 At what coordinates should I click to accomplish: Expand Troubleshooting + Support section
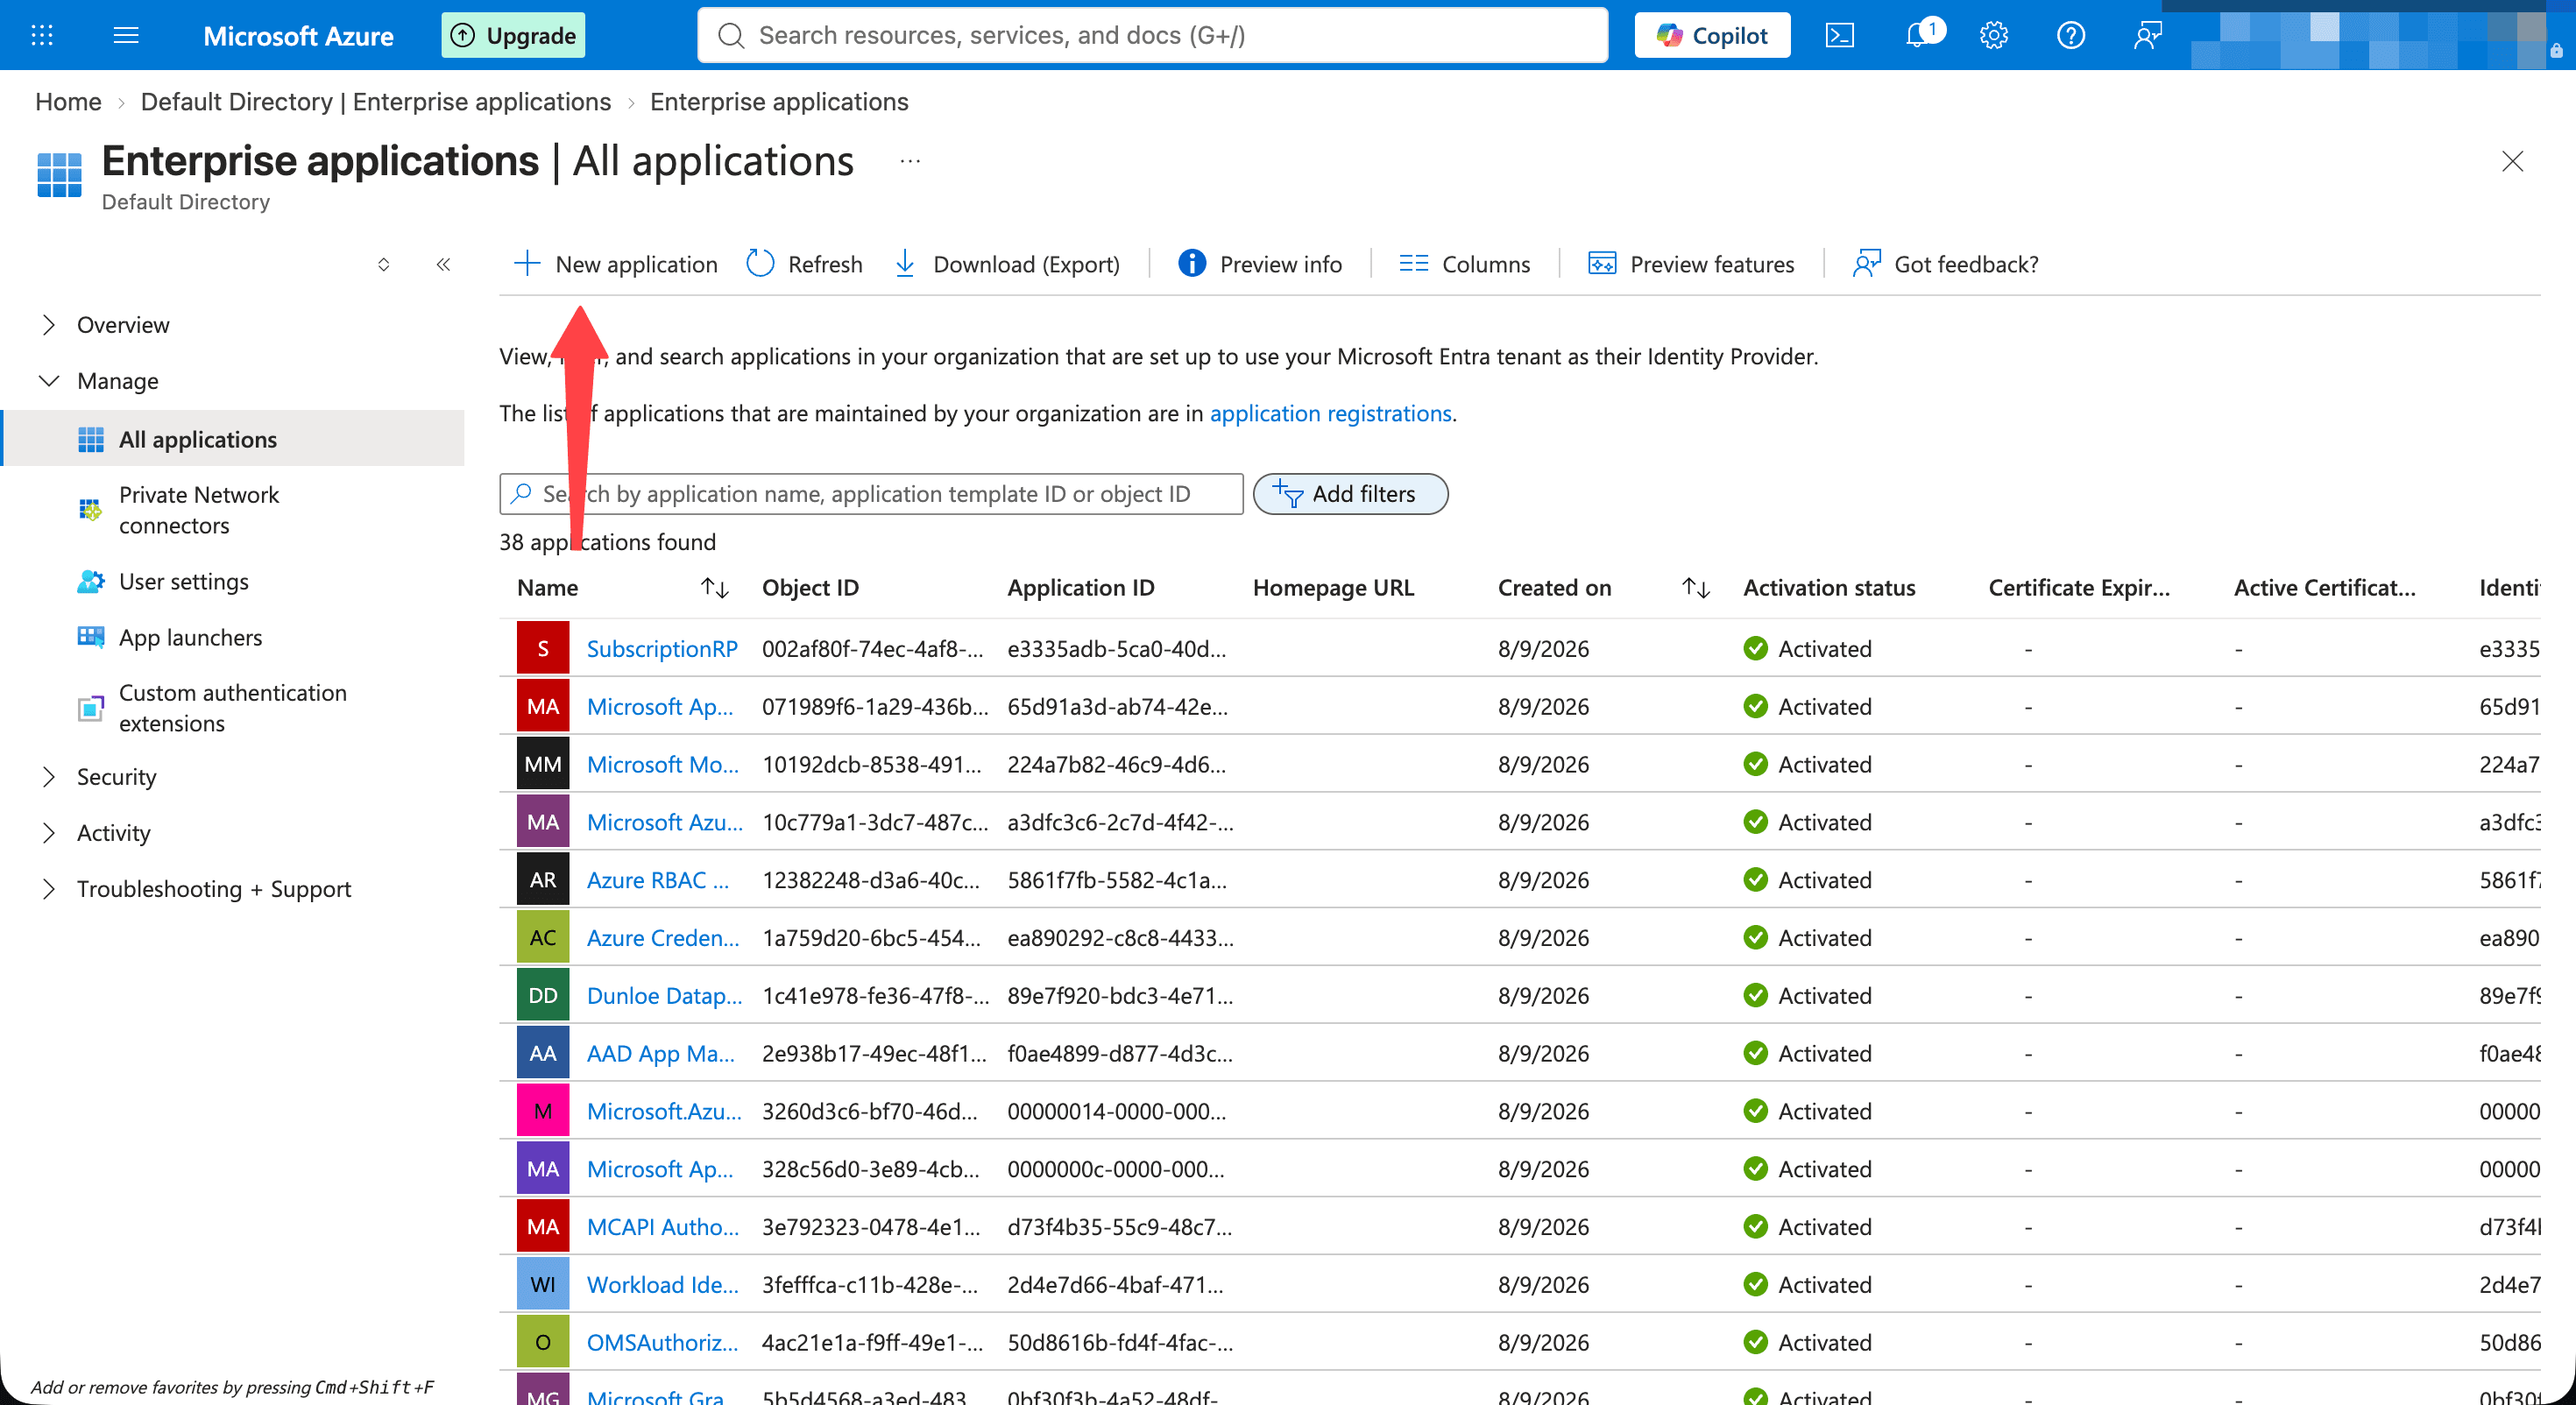point(48,889)
